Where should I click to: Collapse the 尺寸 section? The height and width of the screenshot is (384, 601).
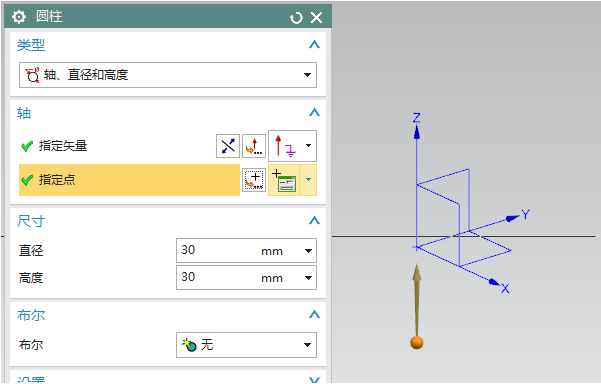(314, 221)
